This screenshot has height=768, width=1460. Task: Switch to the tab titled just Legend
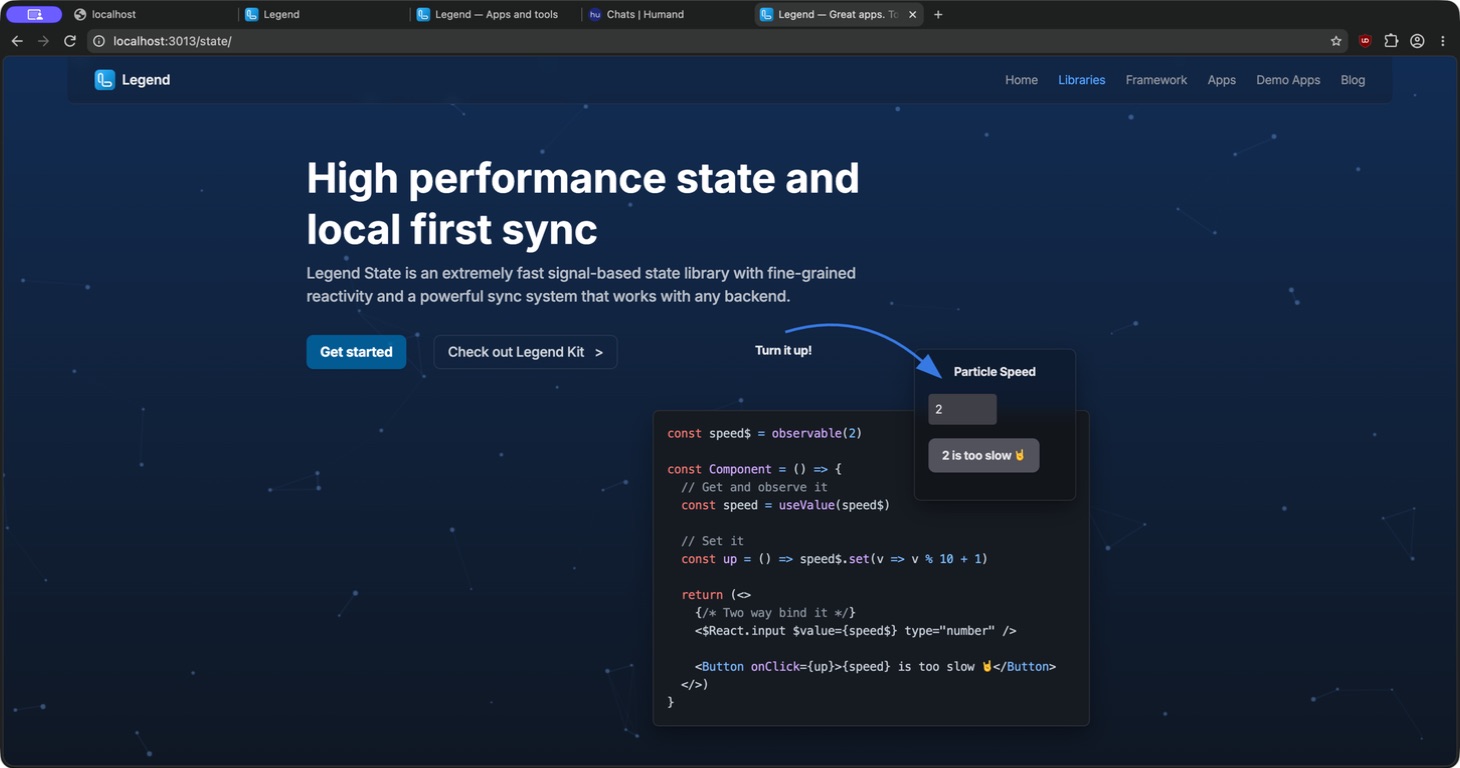coord(323,15)
